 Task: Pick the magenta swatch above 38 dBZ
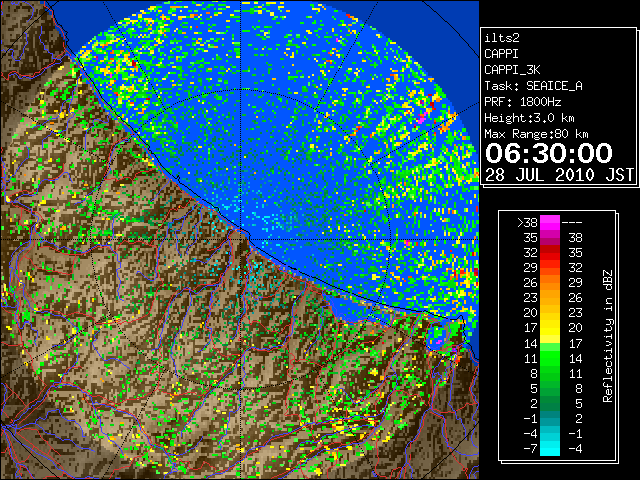click(550, 222)
